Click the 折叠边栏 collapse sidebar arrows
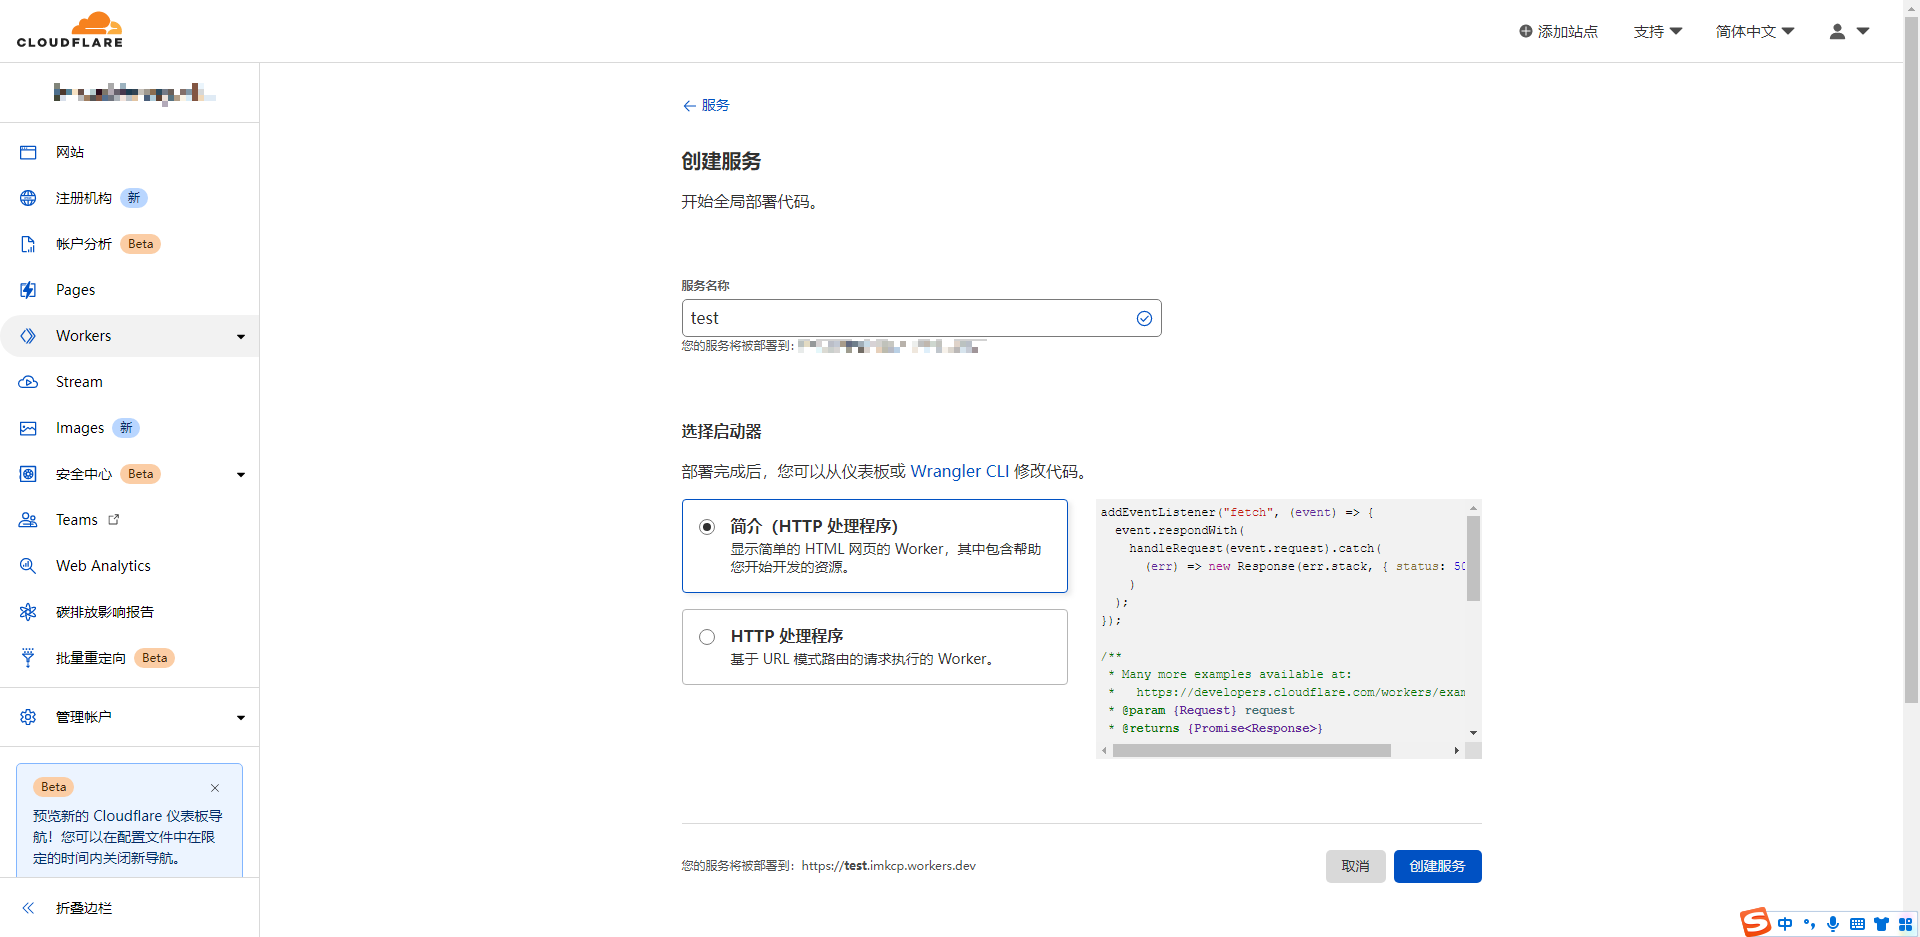This screenshot has height=937, width=1920. coord(28,908)
